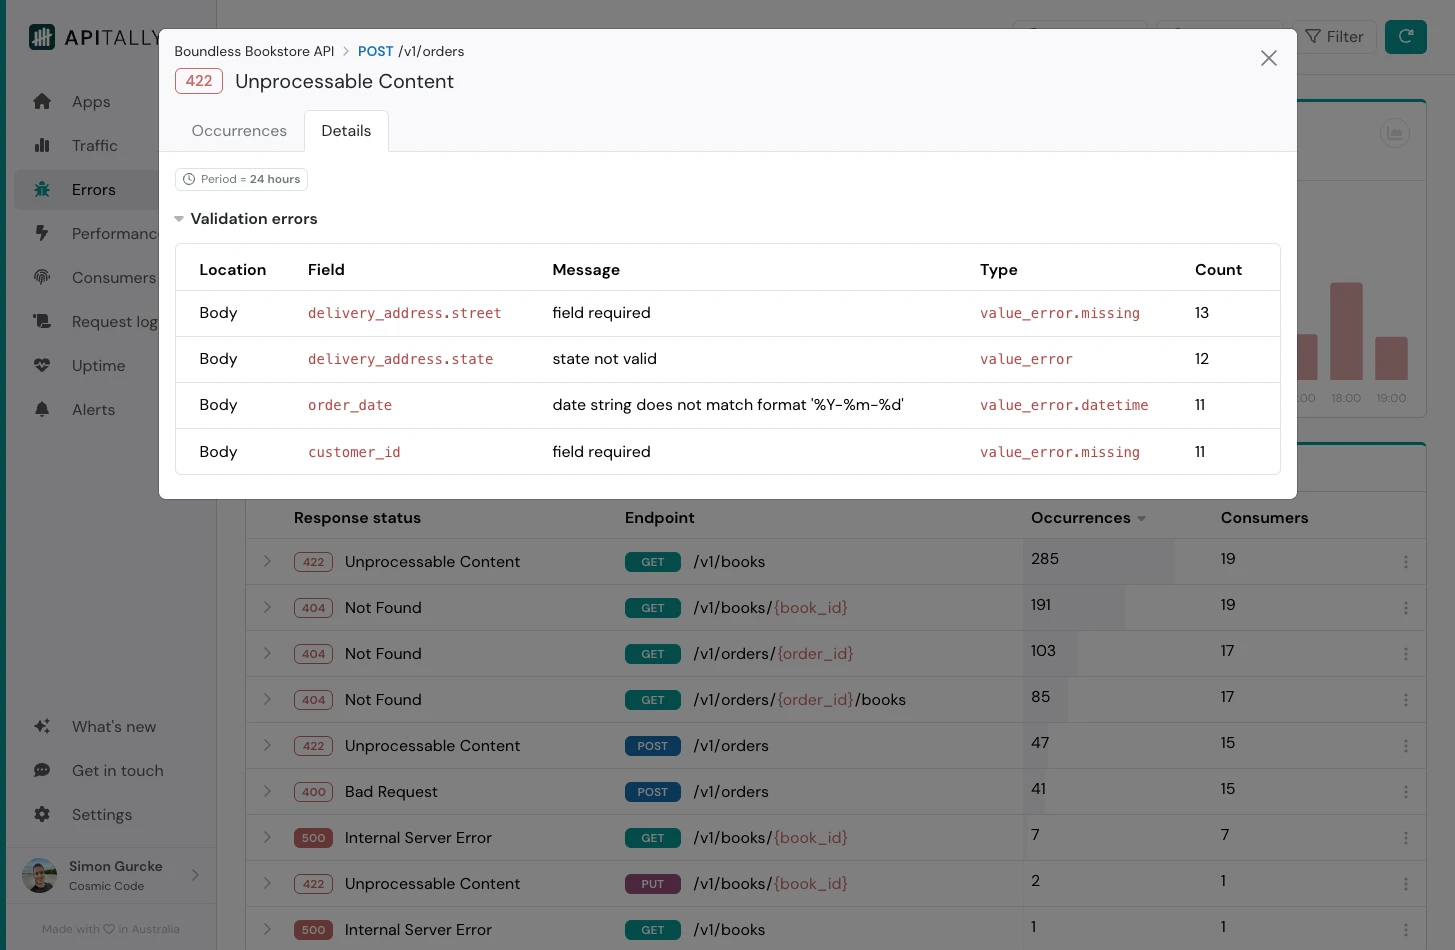Open the What's new link
Image resolution: width=1455 pixels, height=950 pixels.
(x=114, y=726)
